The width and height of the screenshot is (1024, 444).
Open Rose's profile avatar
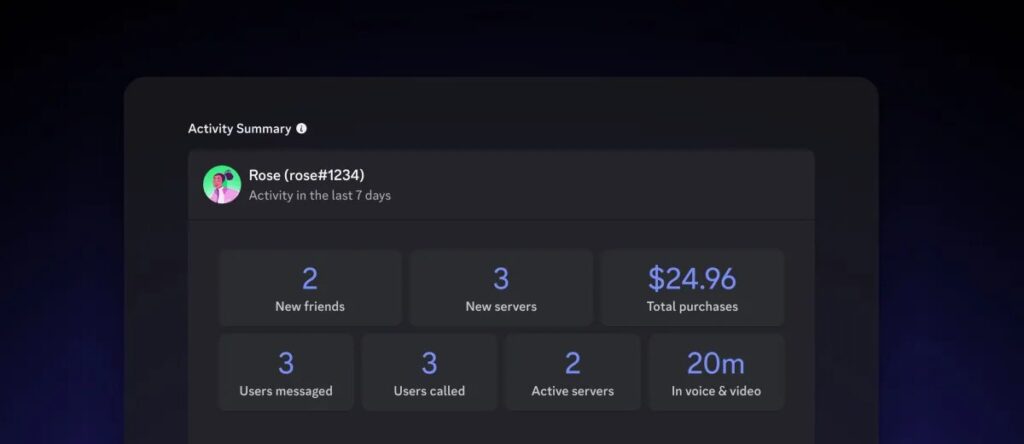[x=222, y=185]
